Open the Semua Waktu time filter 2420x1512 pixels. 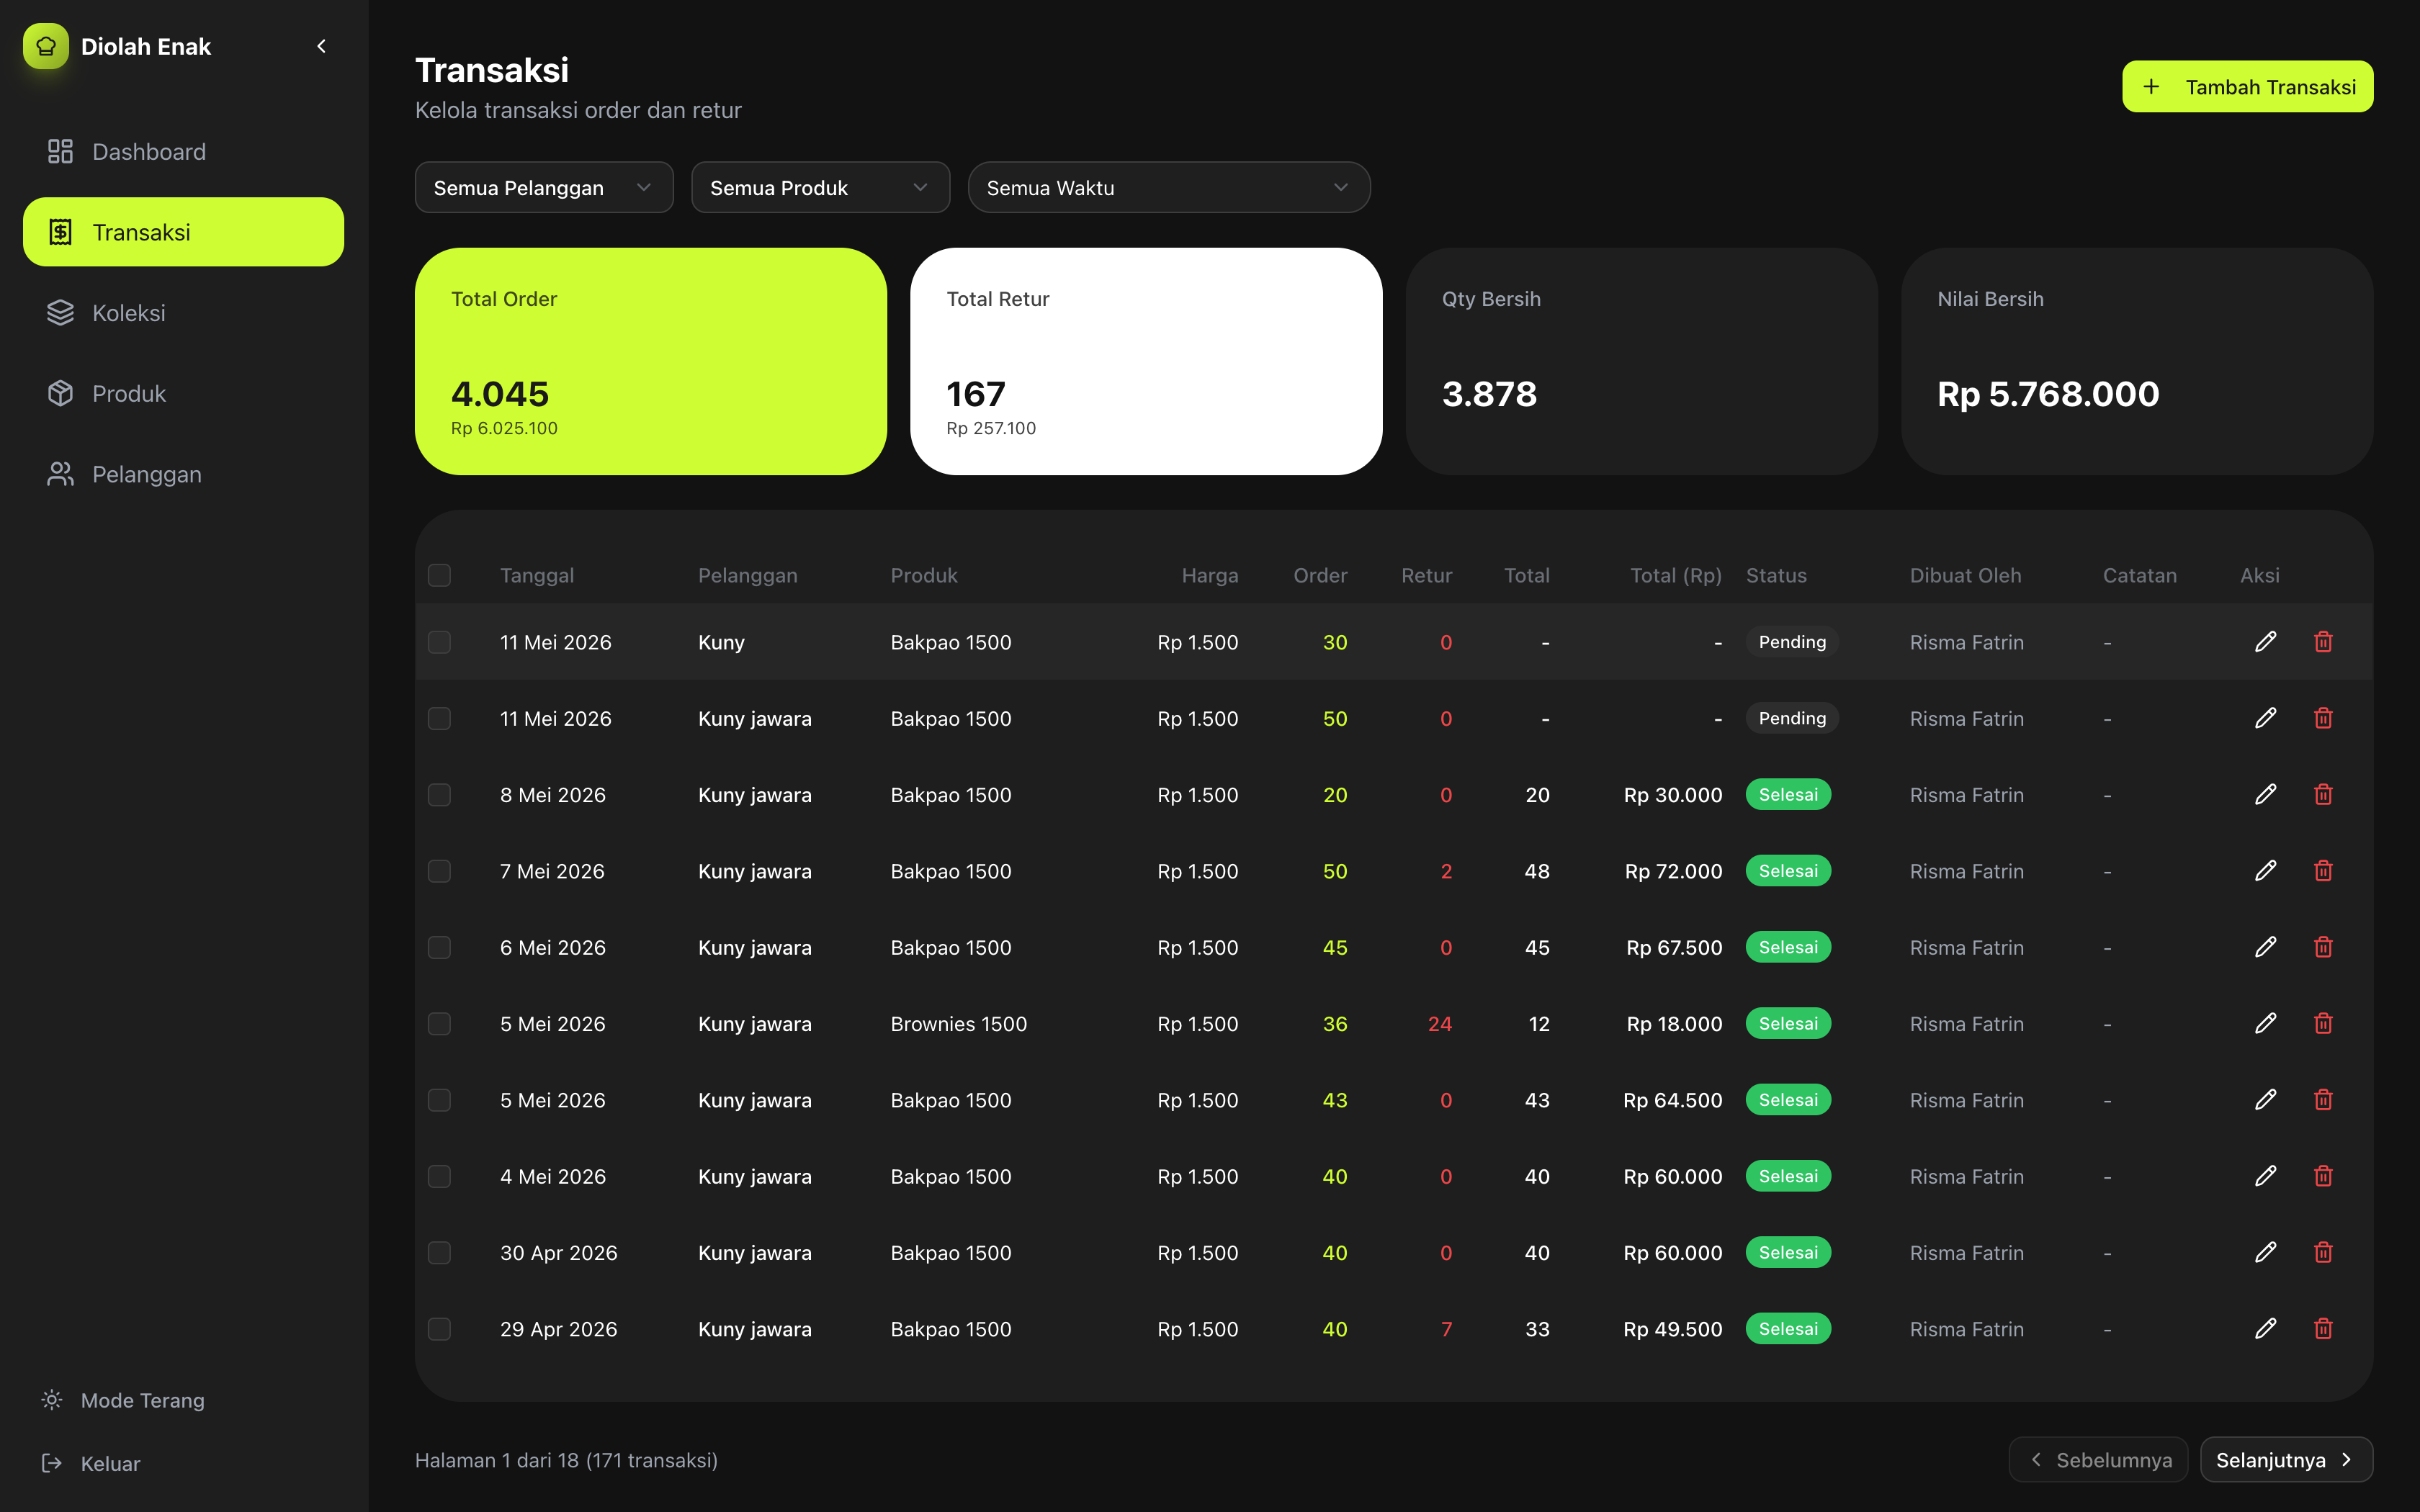click(1169, 187)
